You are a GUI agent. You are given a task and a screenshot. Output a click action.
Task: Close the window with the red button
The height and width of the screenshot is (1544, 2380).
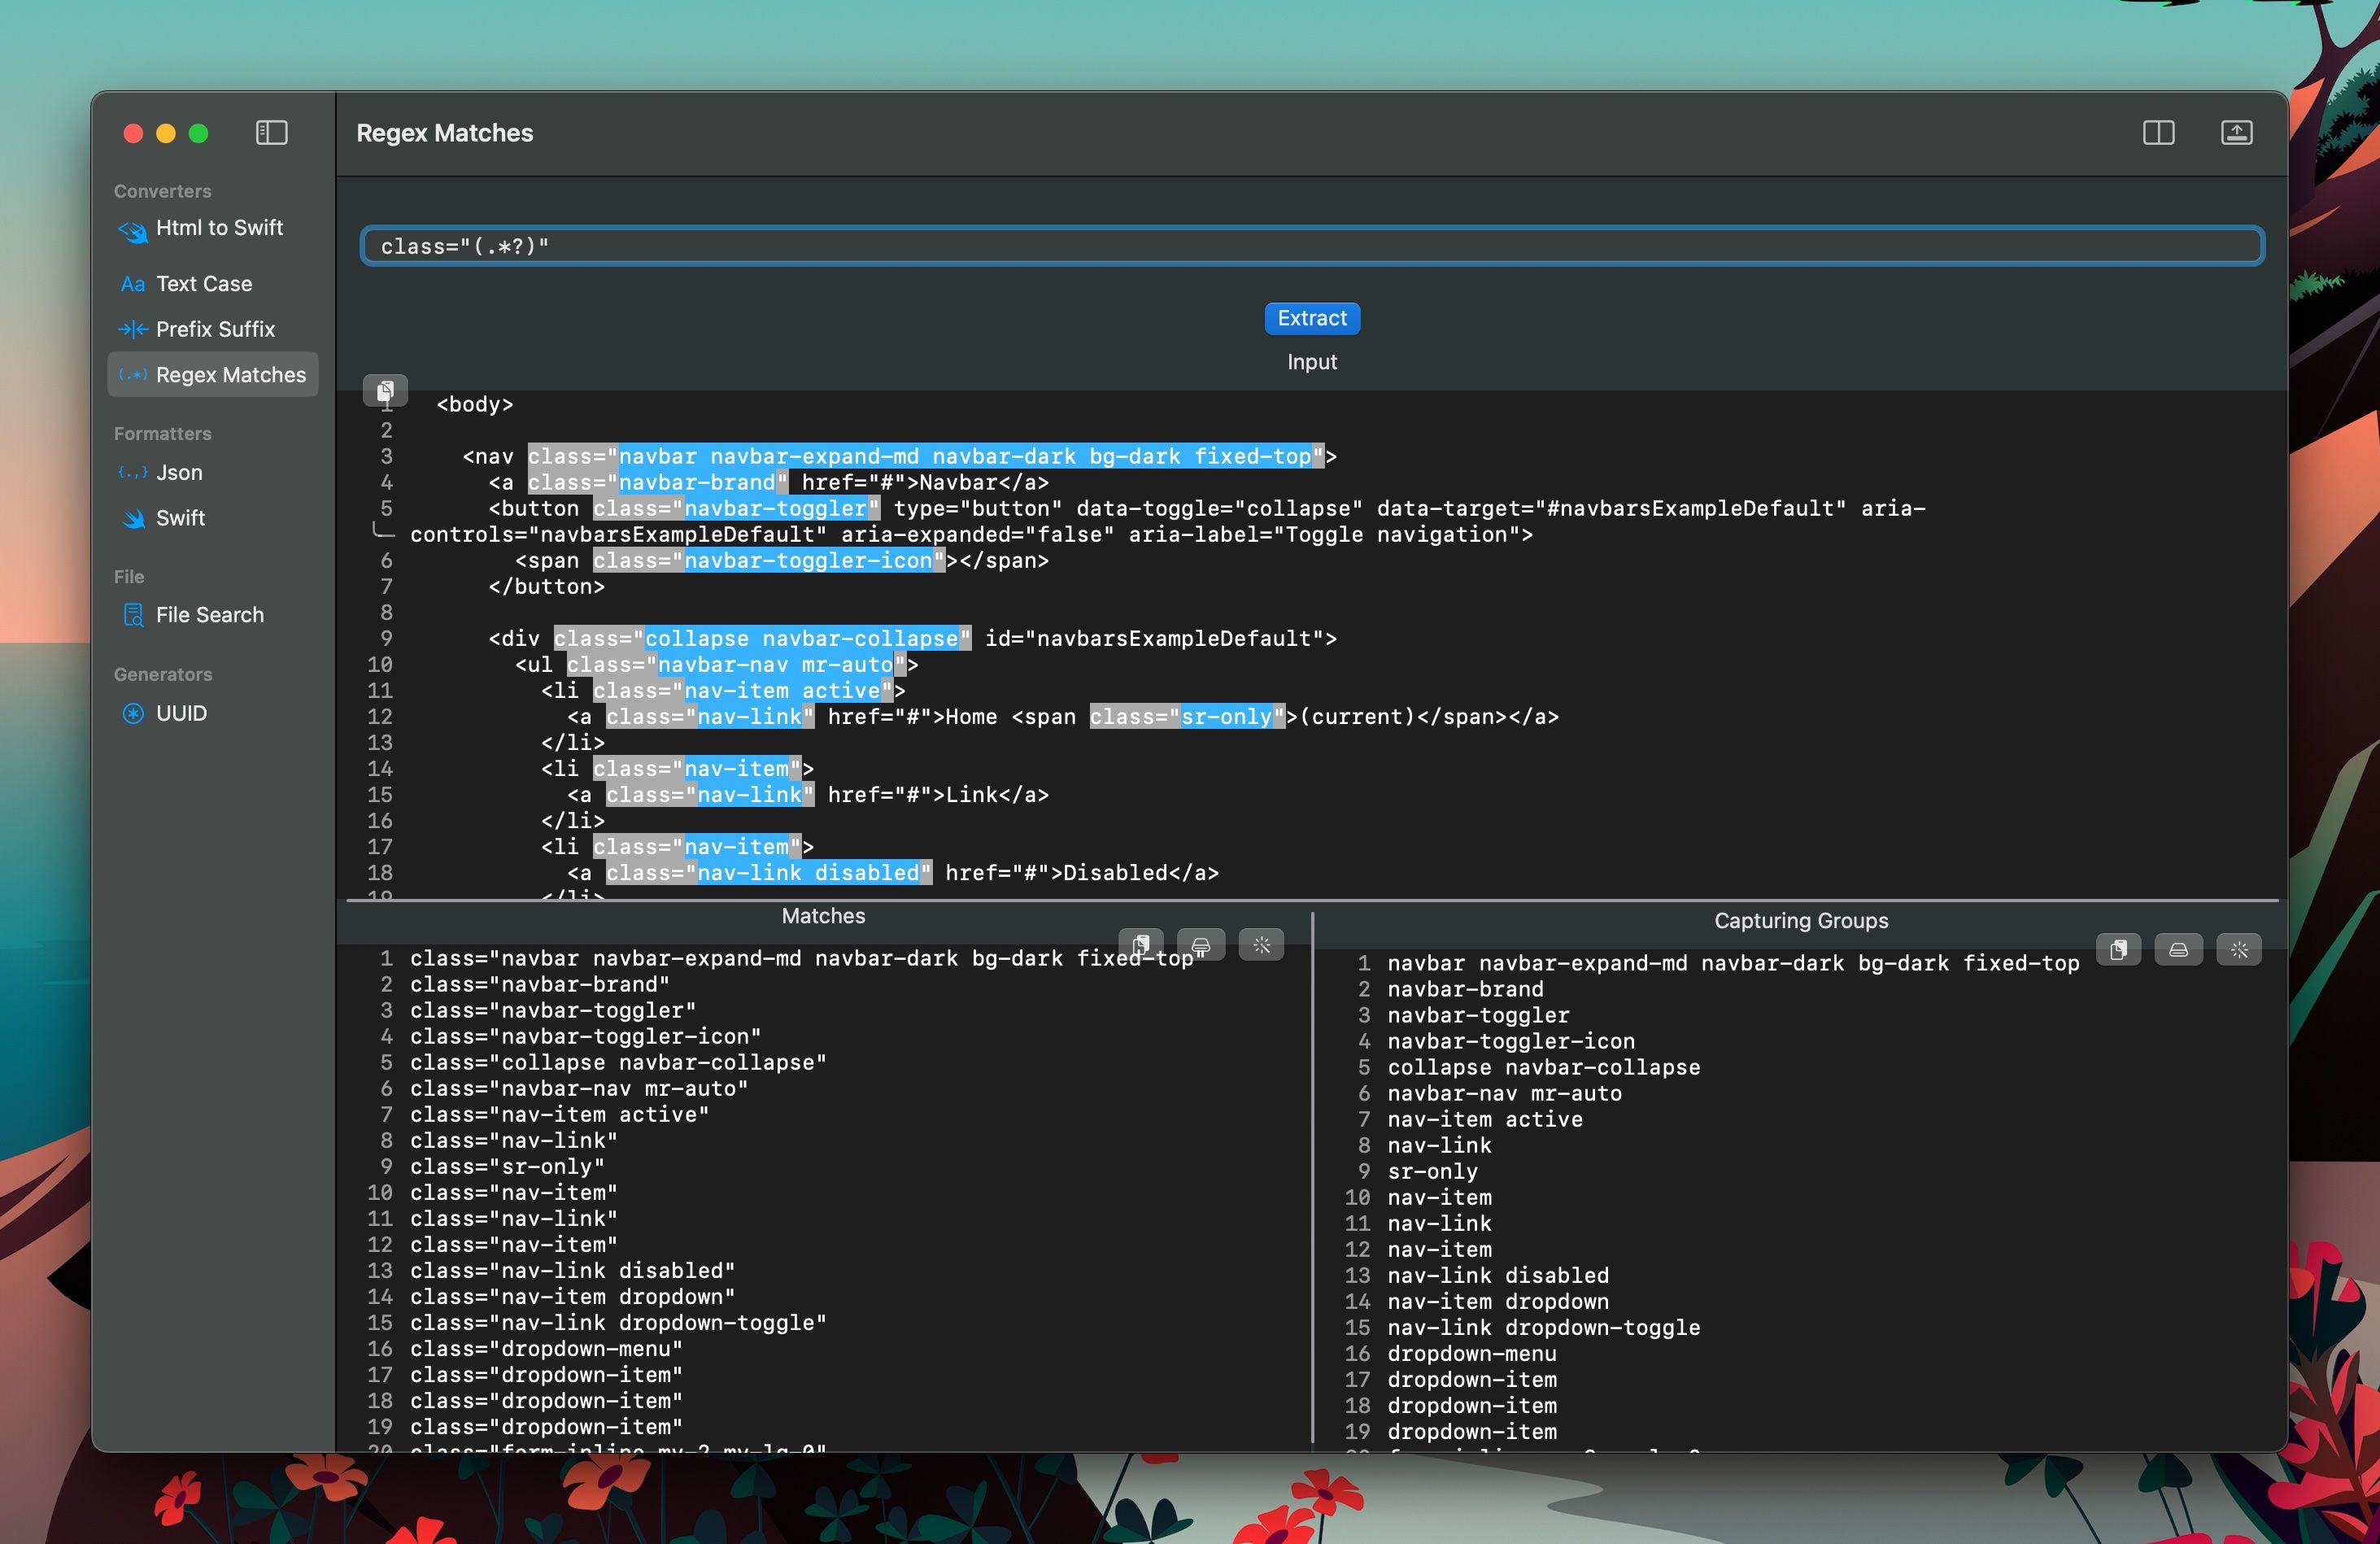(x=133, y=133)
